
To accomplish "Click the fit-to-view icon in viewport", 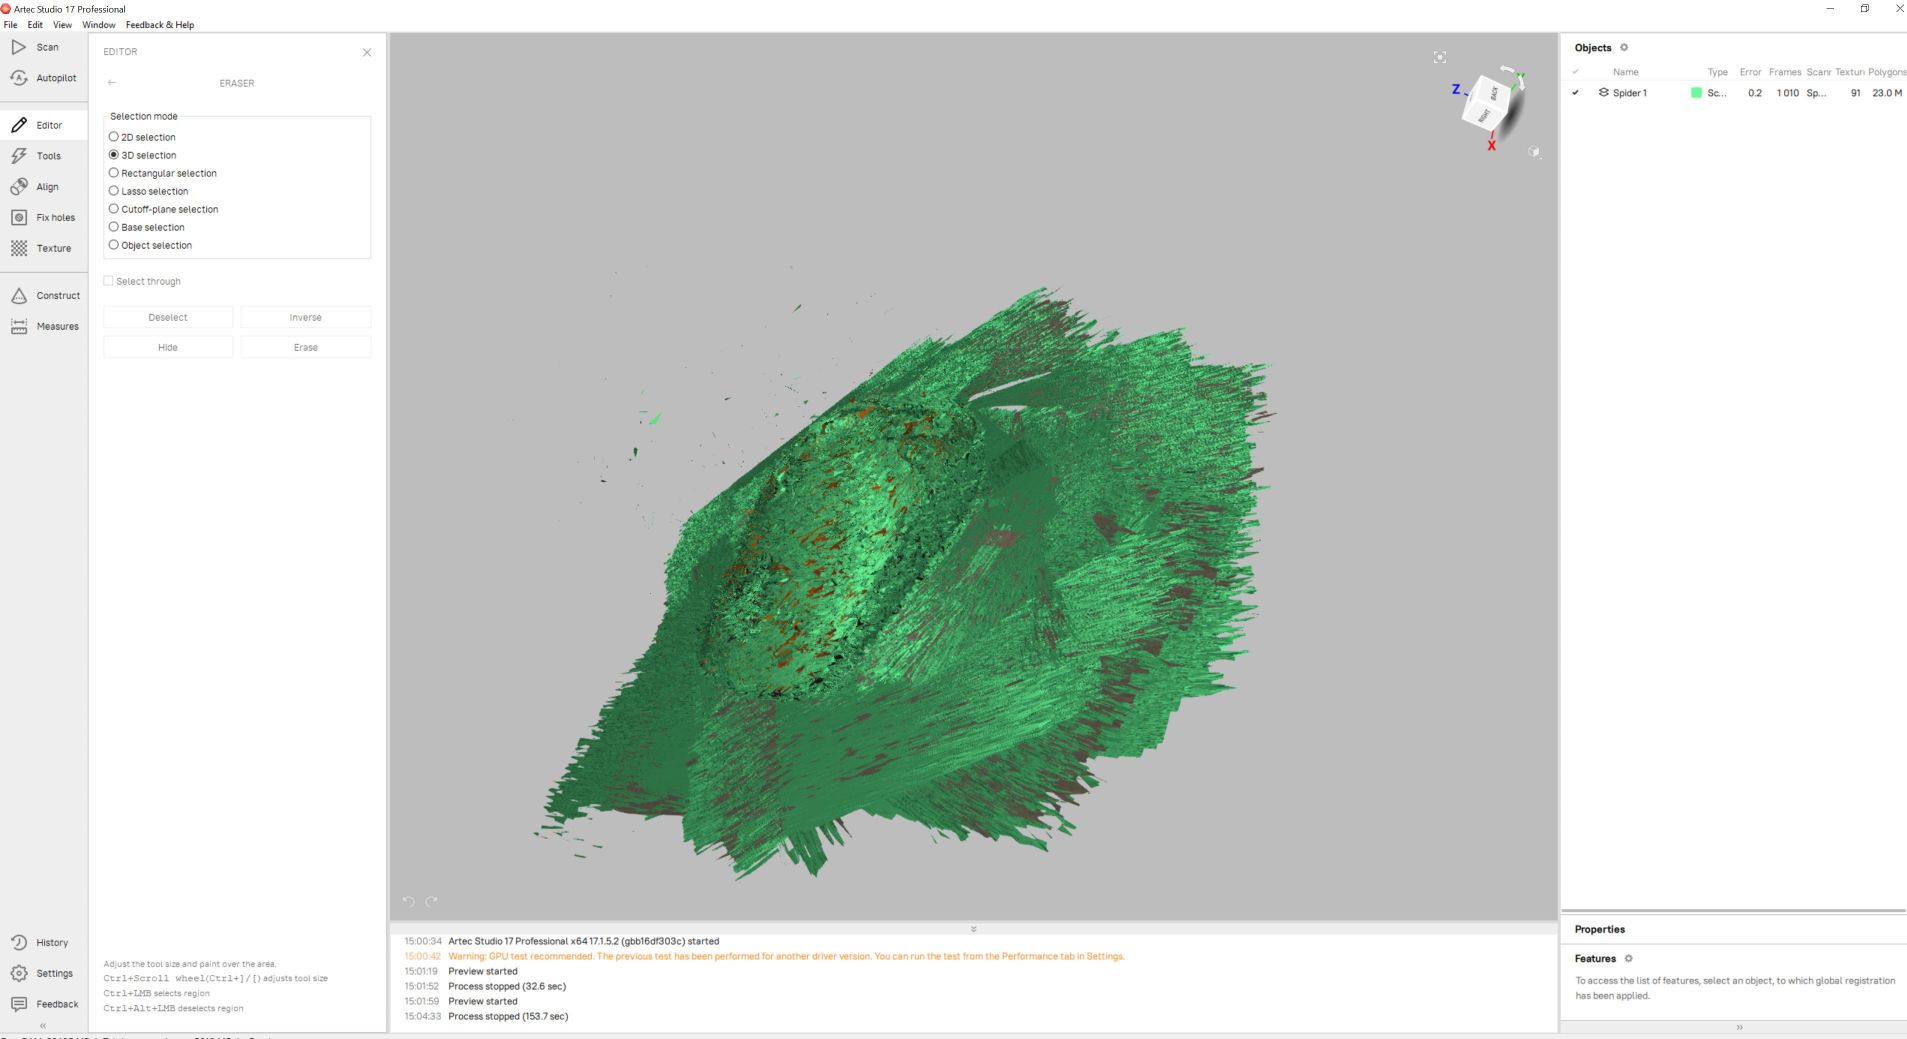I will click(1440, 58).
